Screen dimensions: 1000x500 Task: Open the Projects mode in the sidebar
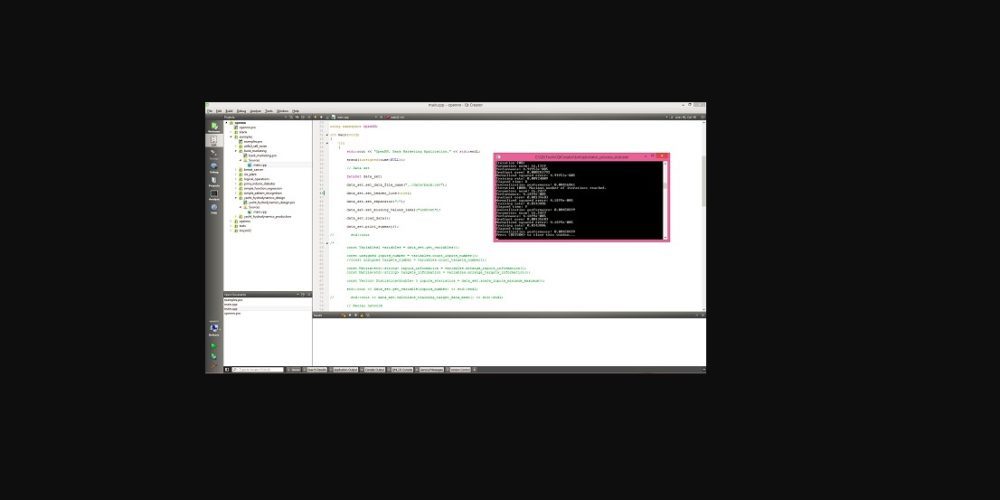pyautogui.click(x=214, y=182)
